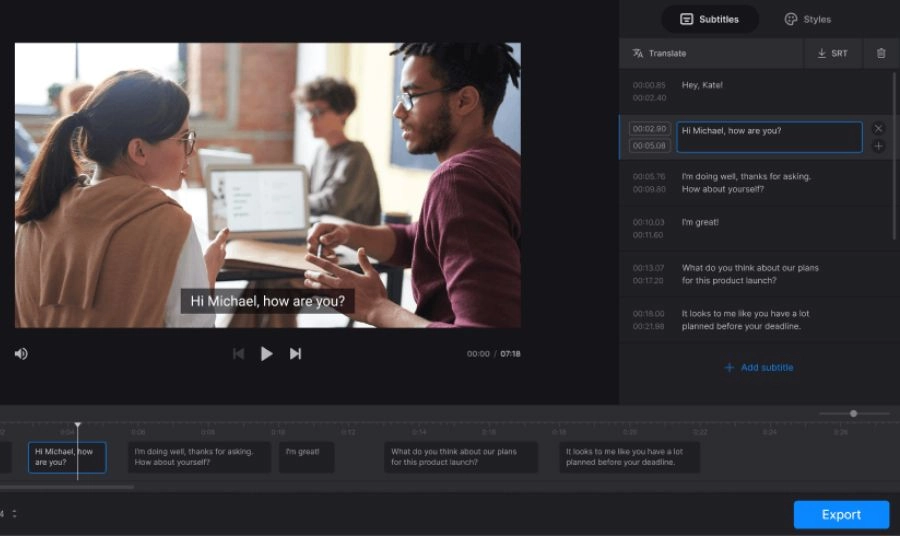Click the video preview frame
The height and width of the screenshot is (536, 900).
pyautogui.click(x=267, y=185)
